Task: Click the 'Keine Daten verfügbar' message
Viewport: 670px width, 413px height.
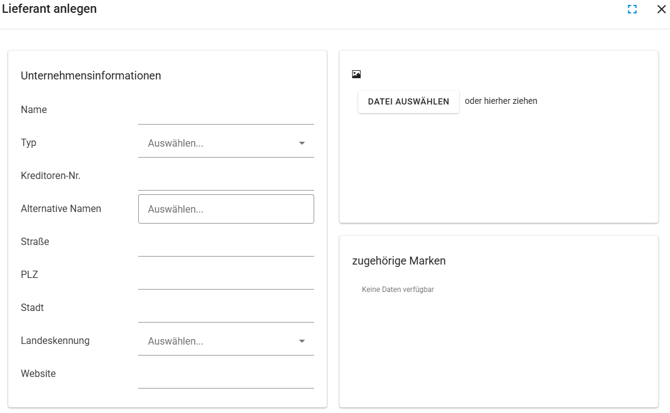Action: pyautogui.click(x=398, y=290)
